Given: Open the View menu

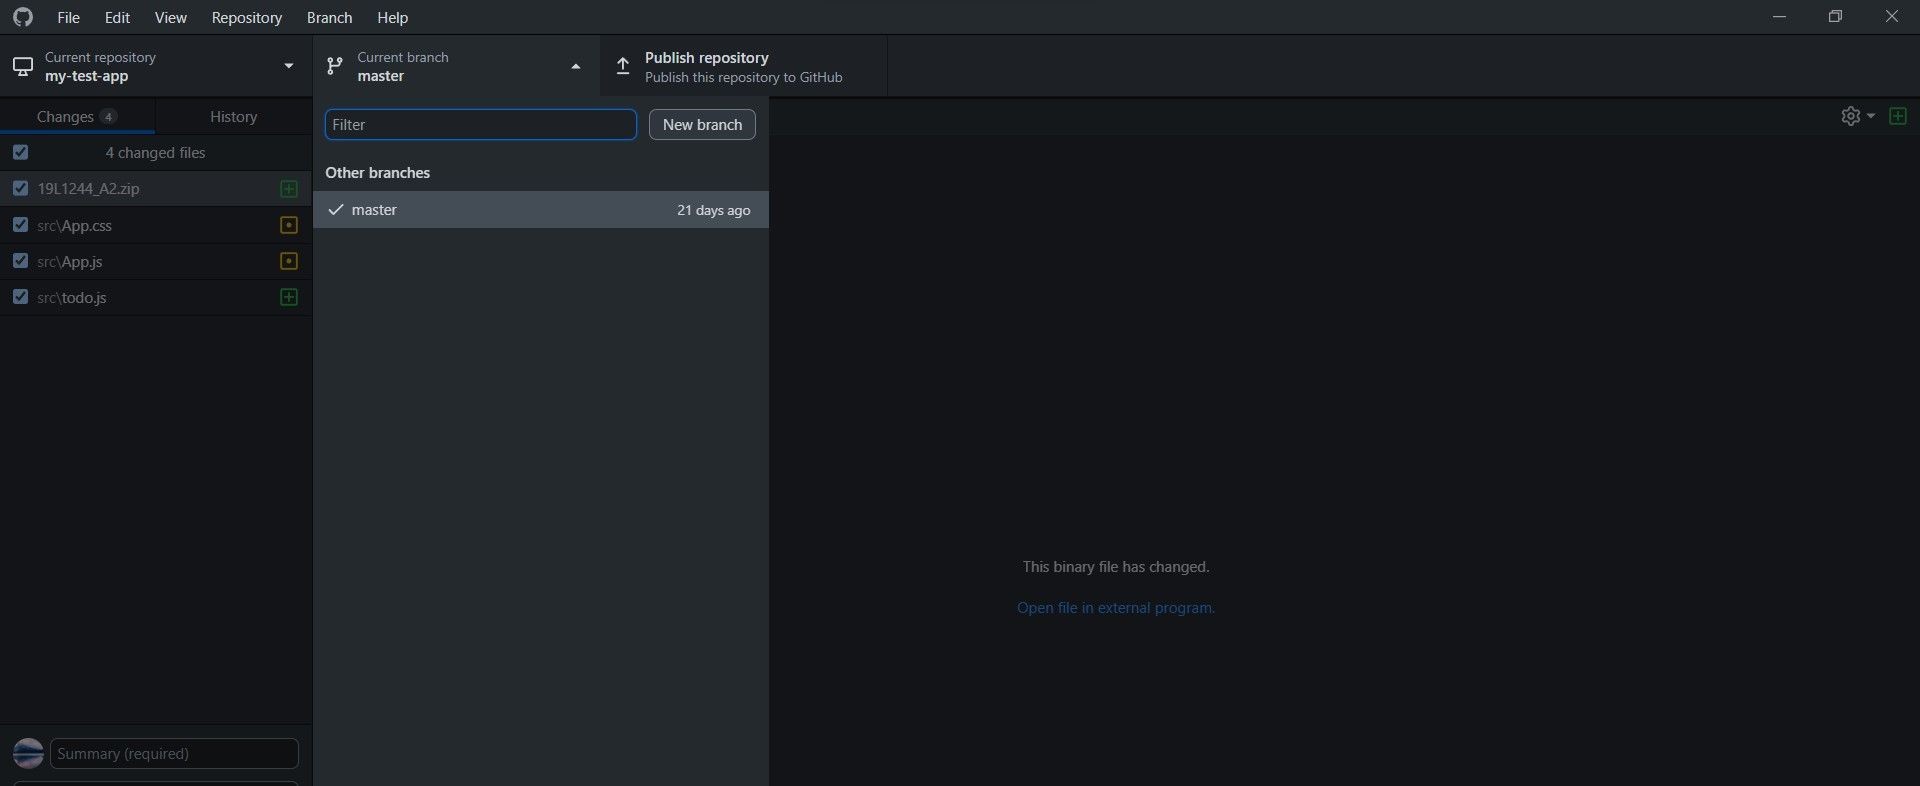Looking at the screenshot, I should tap(170, 17).
